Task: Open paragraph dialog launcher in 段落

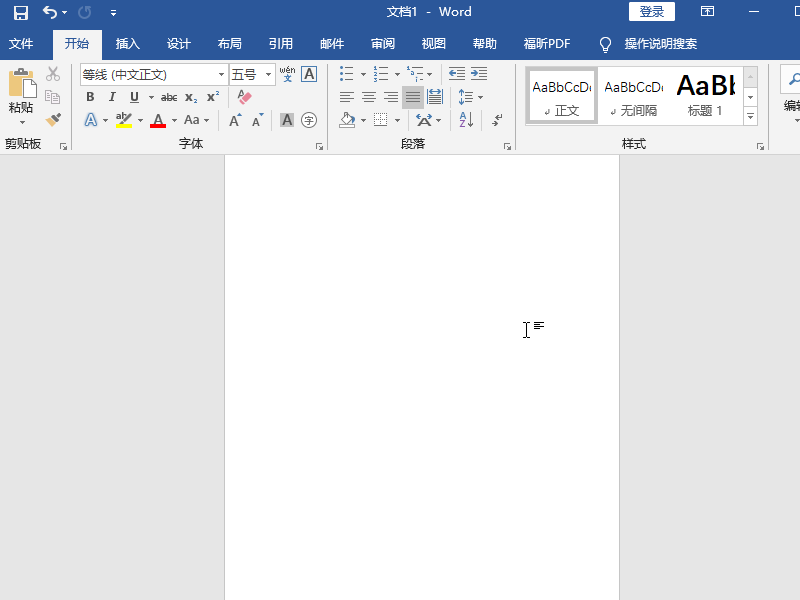Action: point(507,146)
